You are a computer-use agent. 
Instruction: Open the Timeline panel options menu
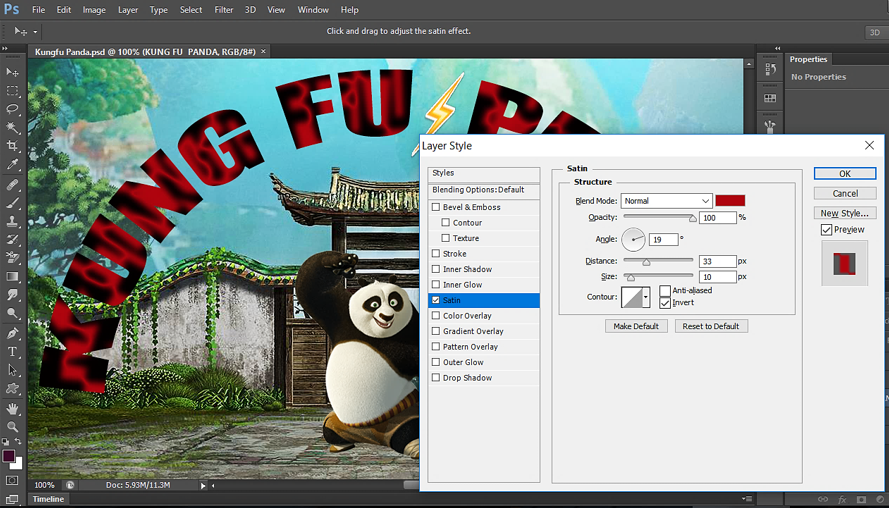pyautogui.click(x=747, y=499)
